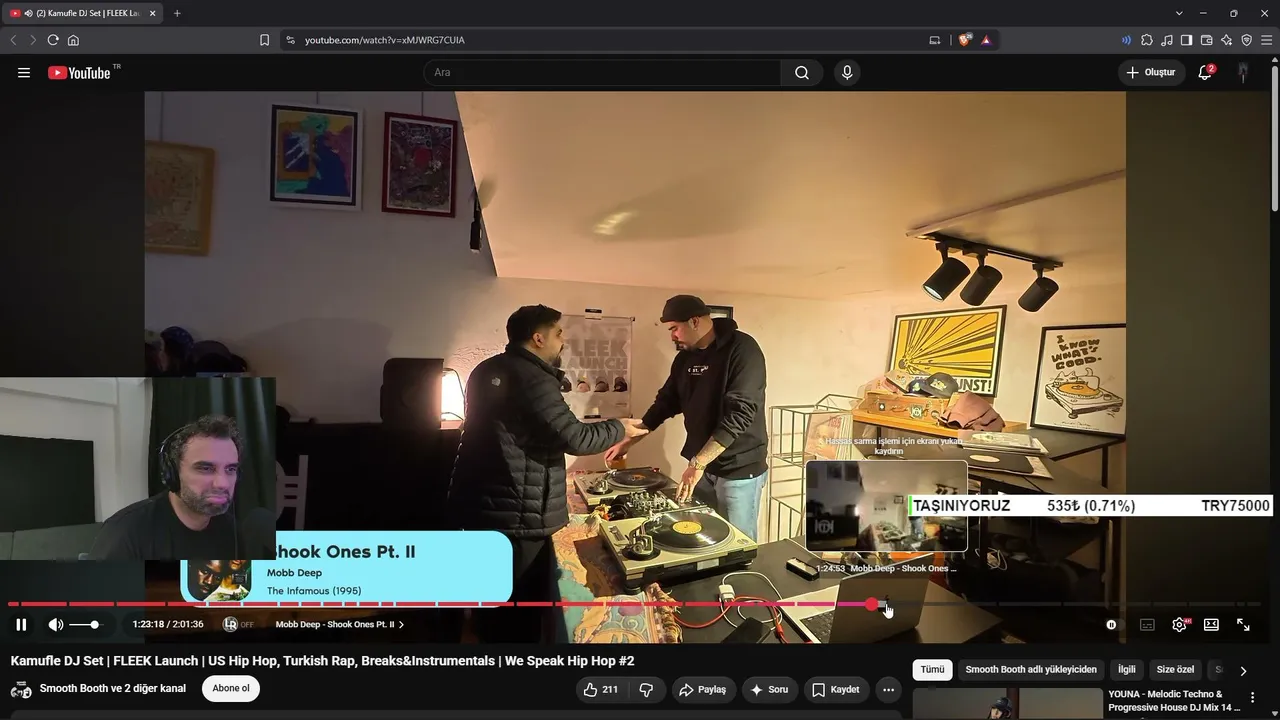Viewport: 1280px width, 720px height.
Task: Open the install app icon in address bar
Action: tap(935, 40)
